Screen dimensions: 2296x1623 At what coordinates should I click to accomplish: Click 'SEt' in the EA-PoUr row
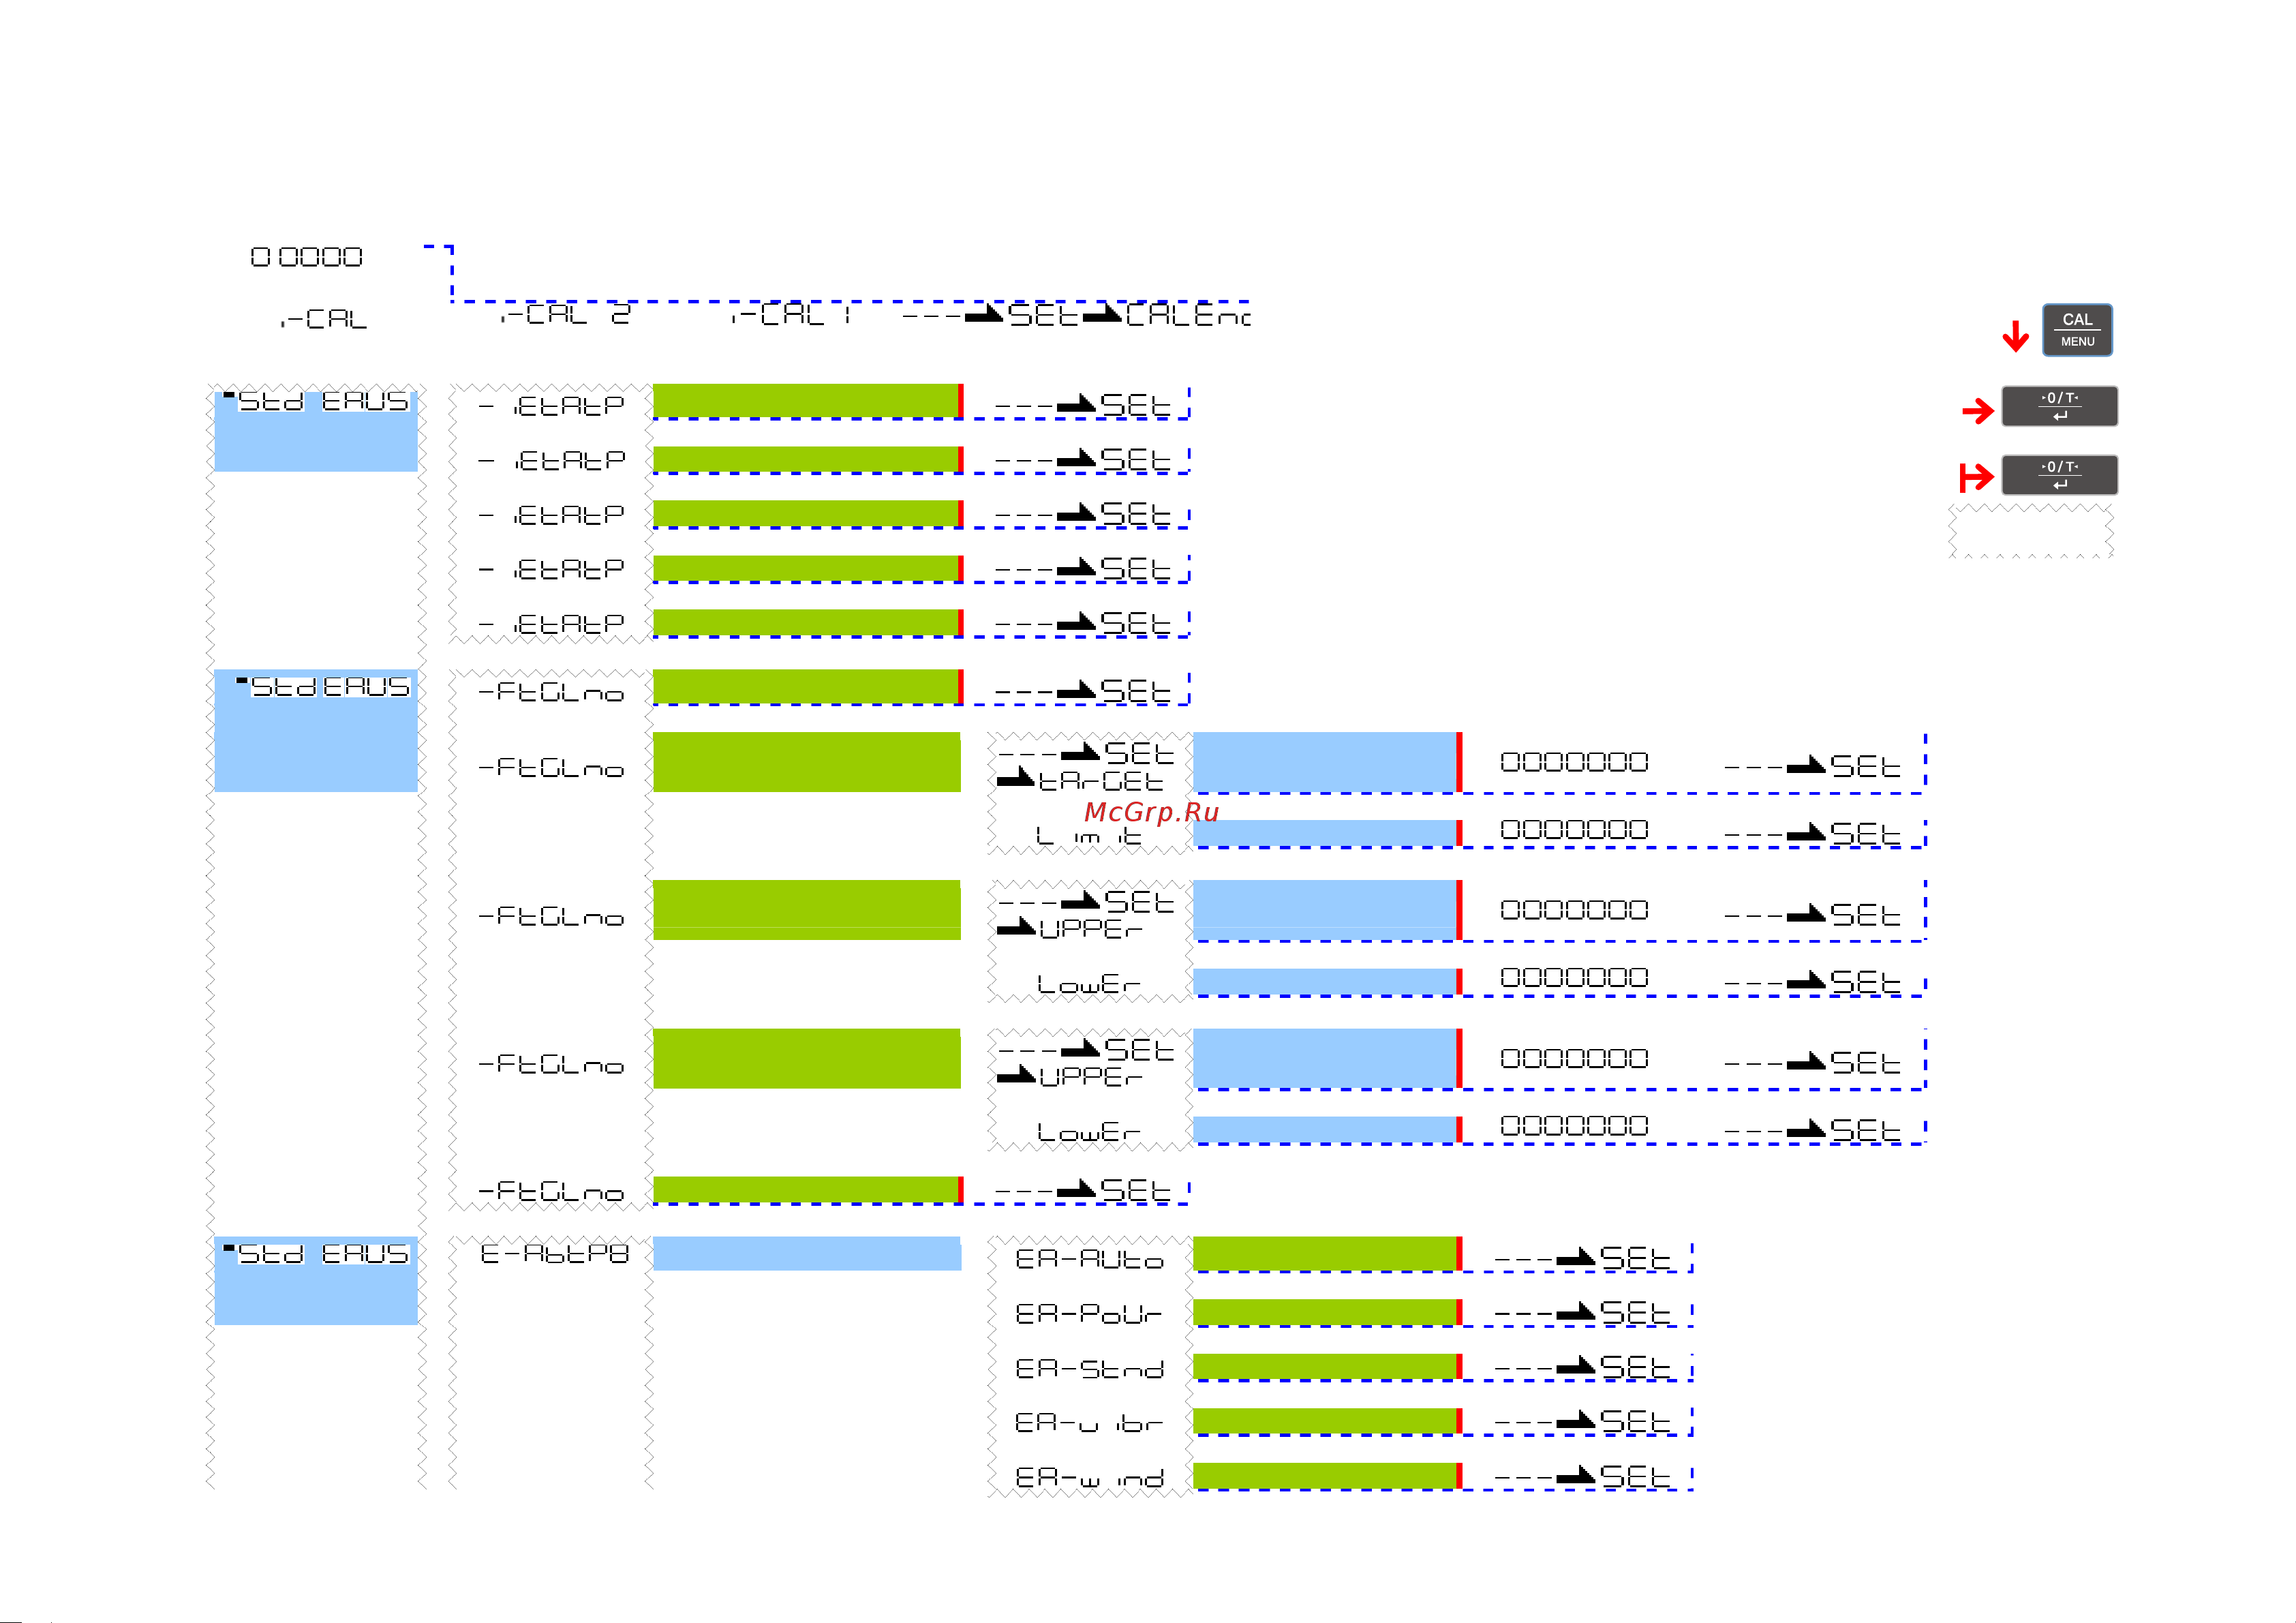tap(1635, 1312)
